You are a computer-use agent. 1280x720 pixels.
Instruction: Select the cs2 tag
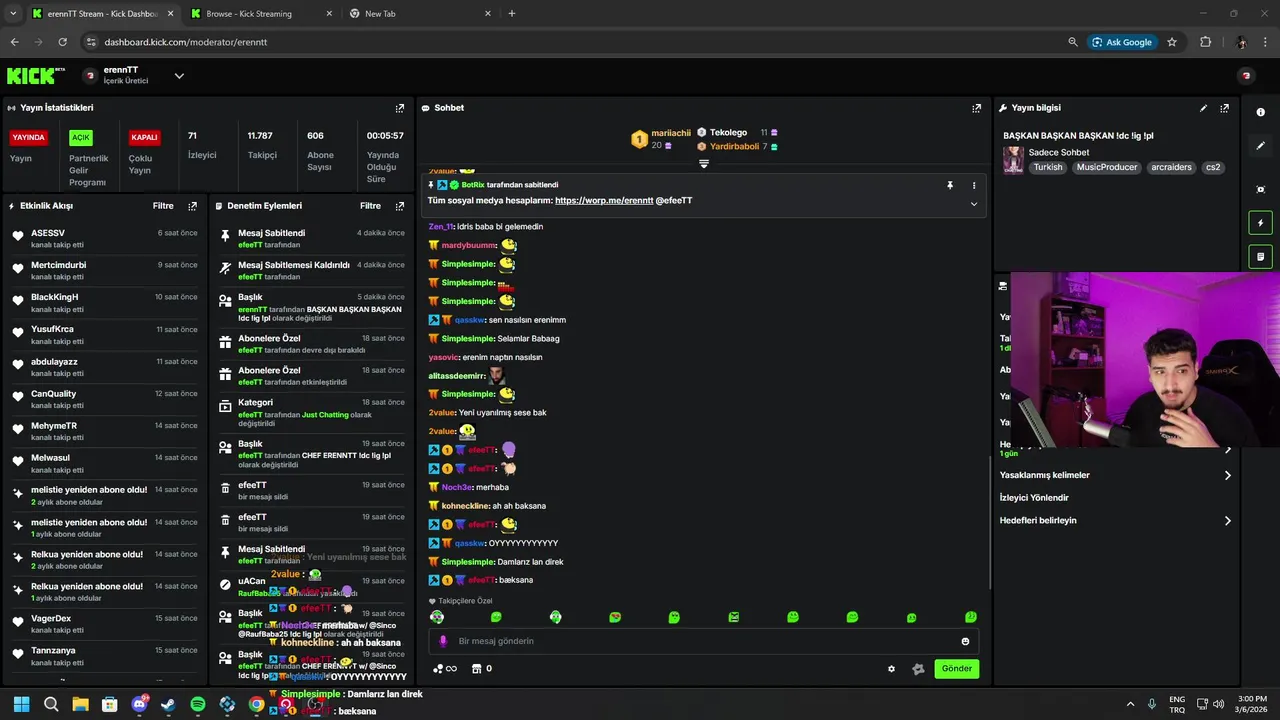pos(1213,167)
